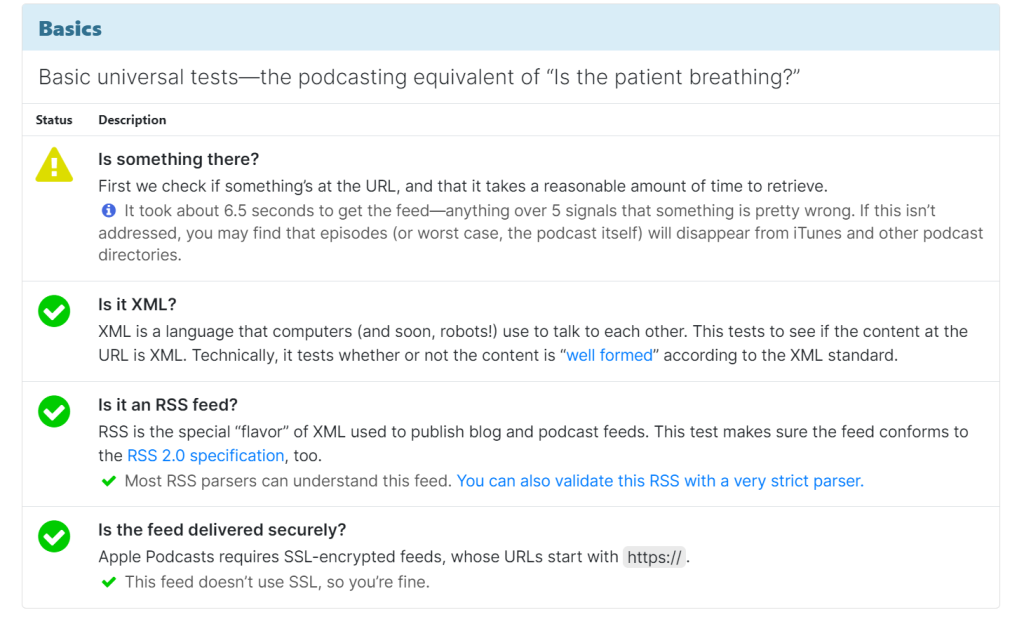Click the "https://" code snippet
Image resolution: width=1024 pixels, height=617 pixels.
[654, 557]
